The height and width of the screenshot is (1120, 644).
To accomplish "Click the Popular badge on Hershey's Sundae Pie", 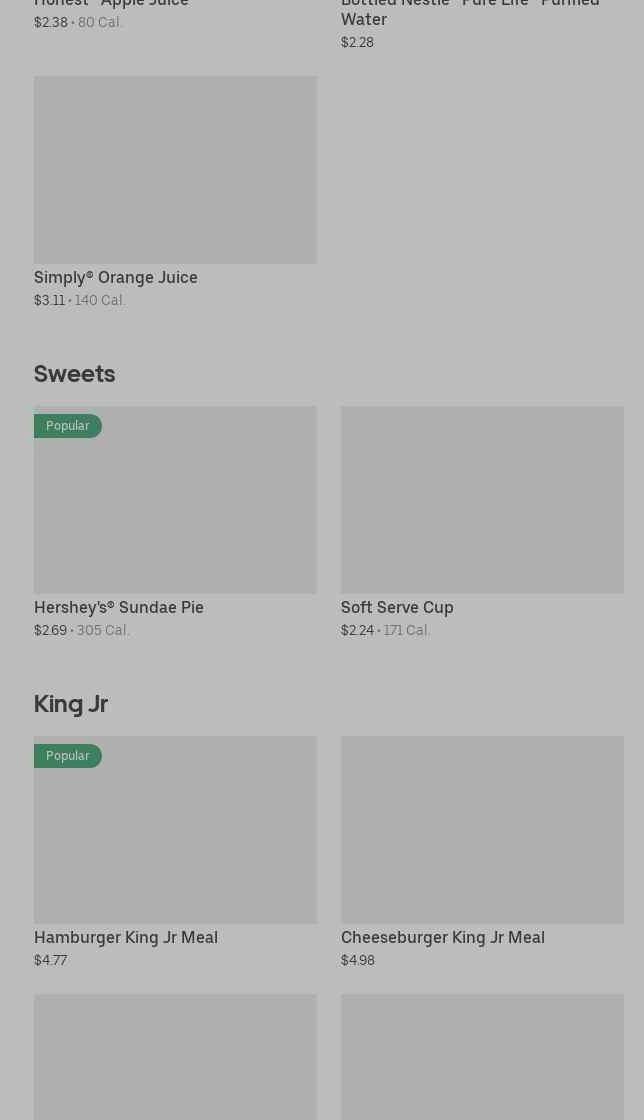I will pyautogui.click(x=68, y=426).
